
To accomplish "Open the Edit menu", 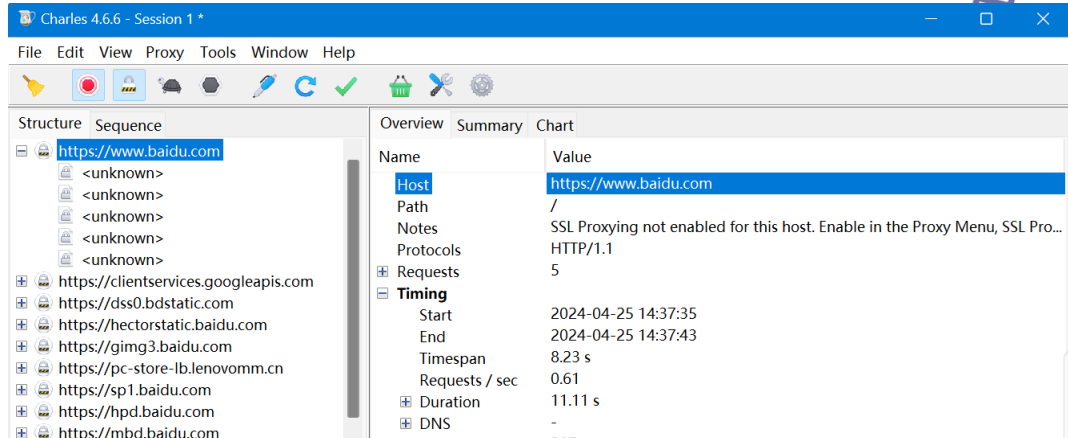I will point(70,52).
